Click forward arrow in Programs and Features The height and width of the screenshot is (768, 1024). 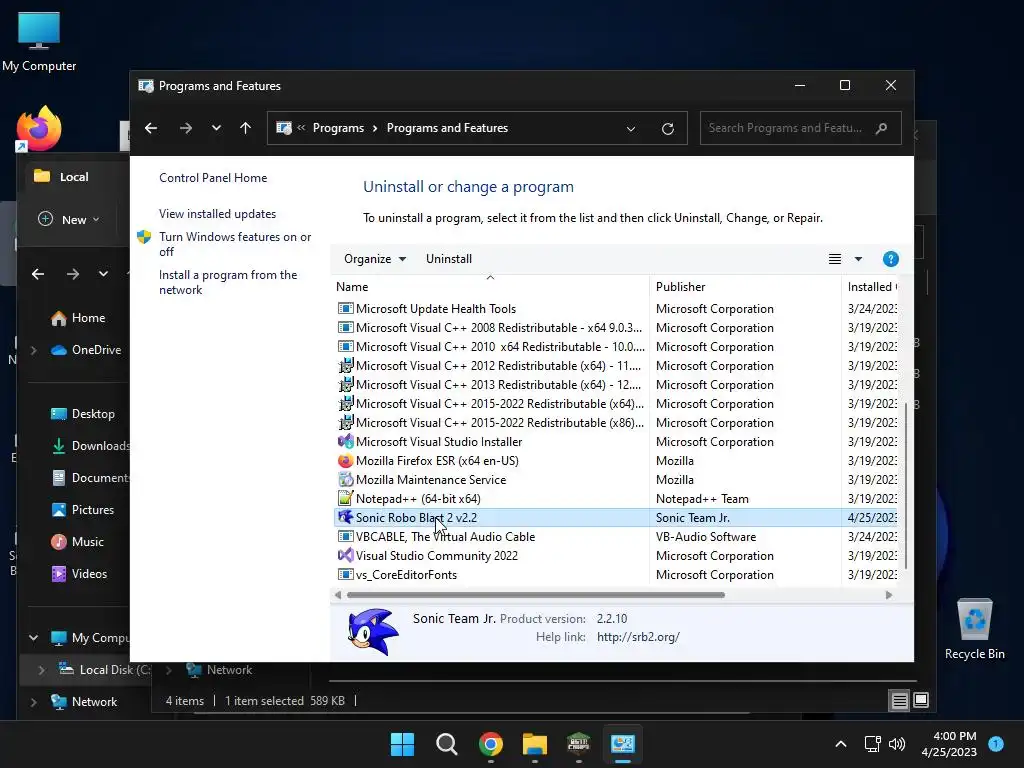pos(185,128)
